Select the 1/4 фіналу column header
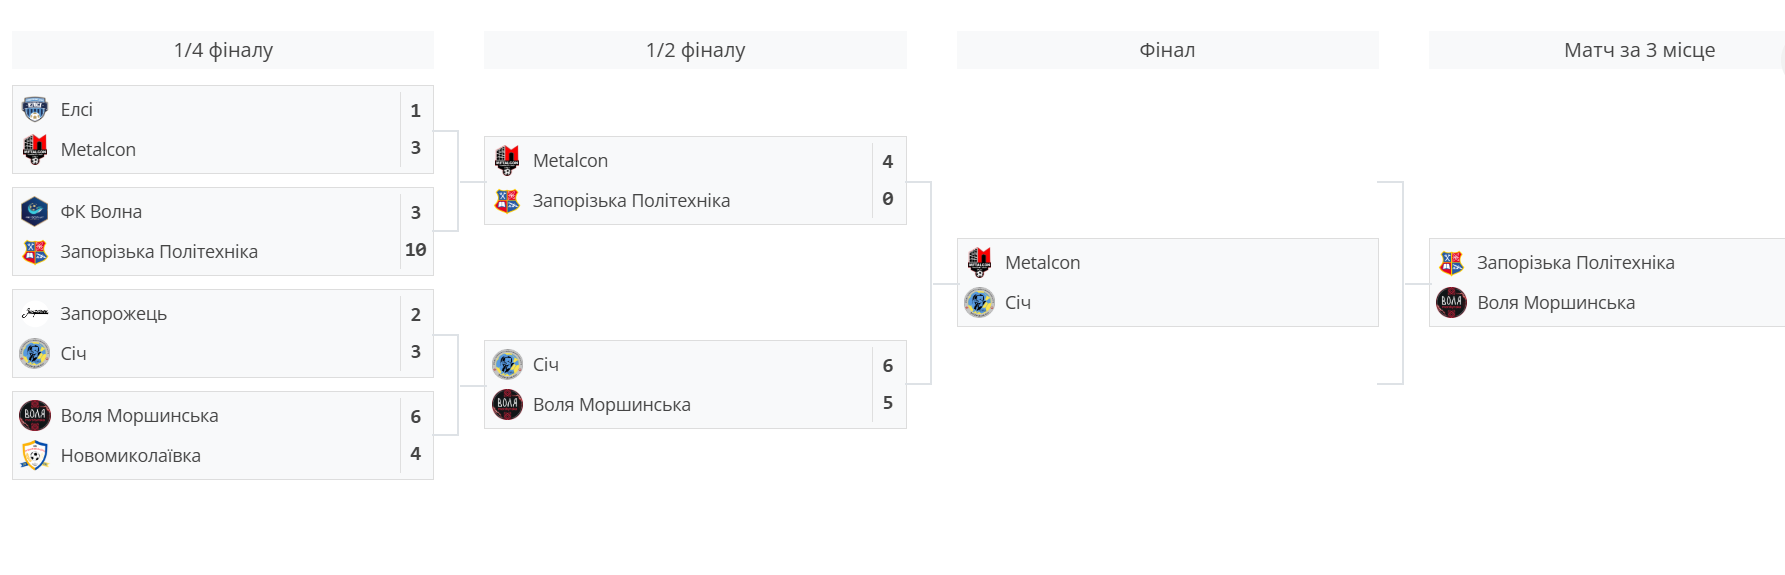1785x575 pixels. (x=223, y=50)
